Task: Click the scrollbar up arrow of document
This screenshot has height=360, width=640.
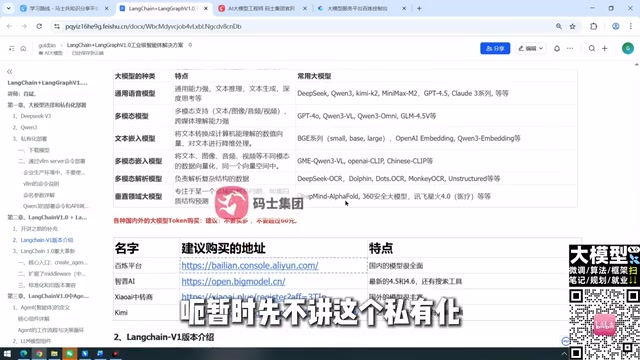Action: pyautogui.click(x=636, y=64)
